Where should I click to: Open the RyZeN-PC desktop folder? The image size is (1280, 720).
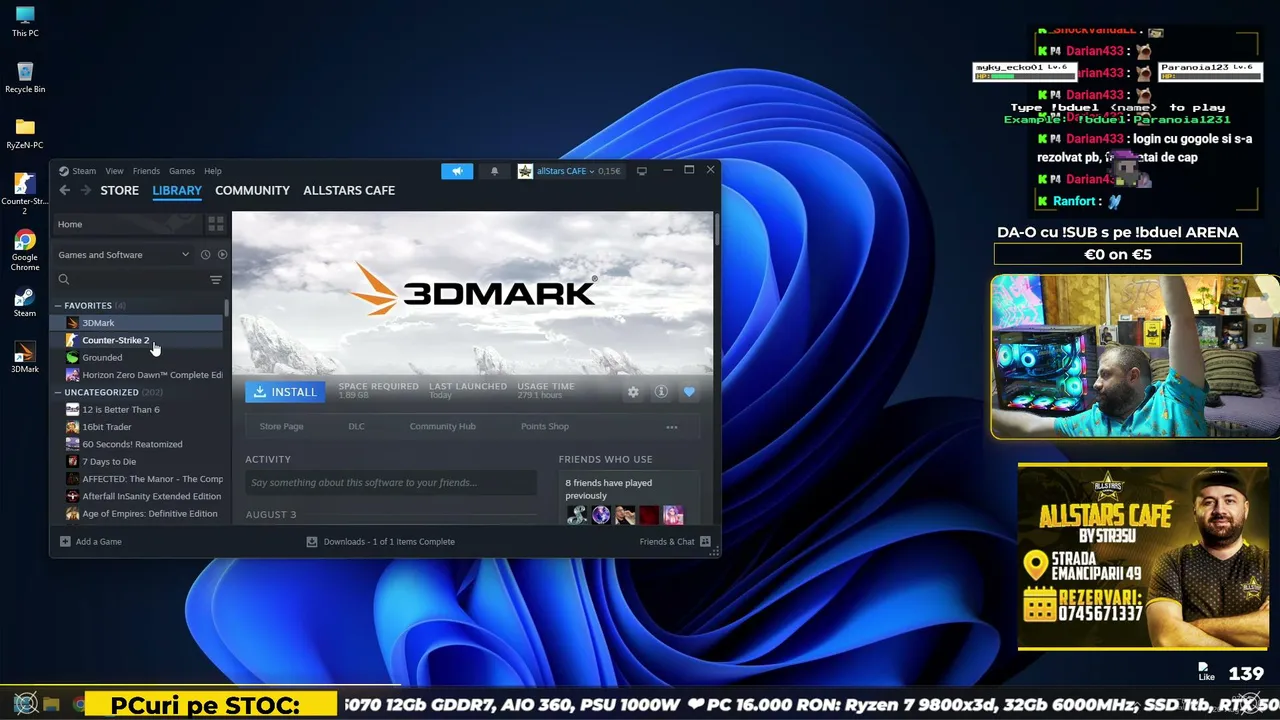(x=25, y=133)
